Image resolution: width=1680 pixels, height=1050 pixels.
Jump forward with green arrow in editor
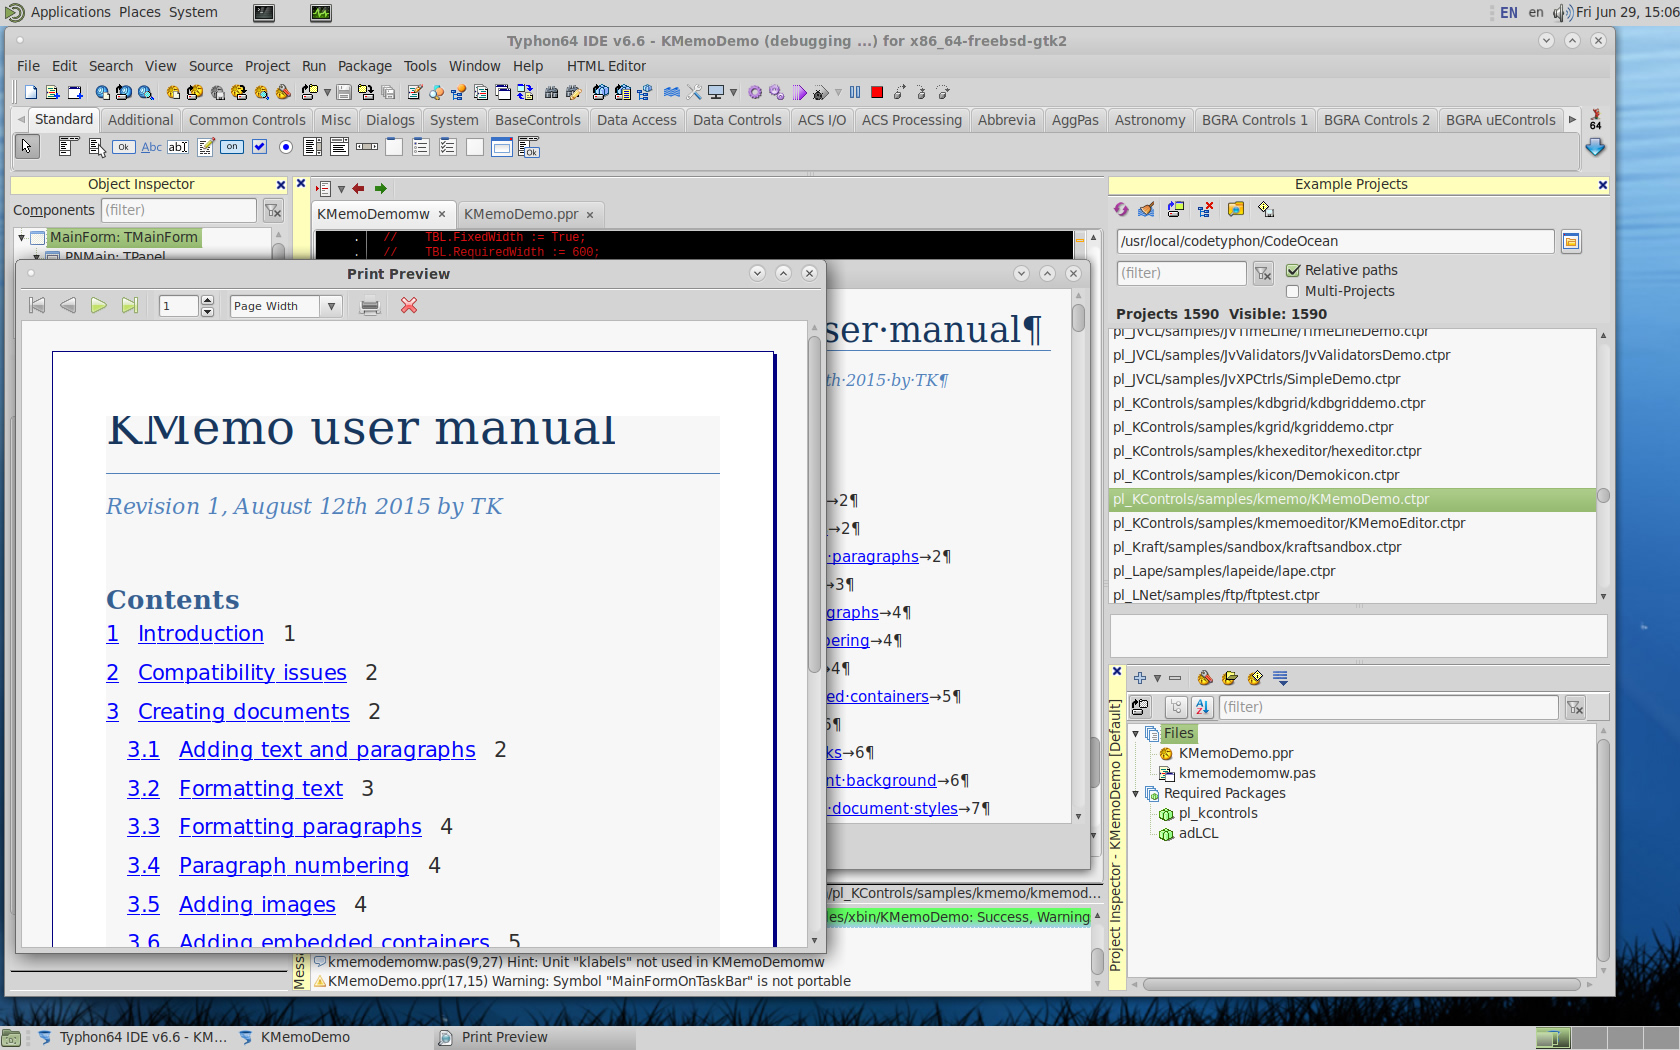(381, 188)
